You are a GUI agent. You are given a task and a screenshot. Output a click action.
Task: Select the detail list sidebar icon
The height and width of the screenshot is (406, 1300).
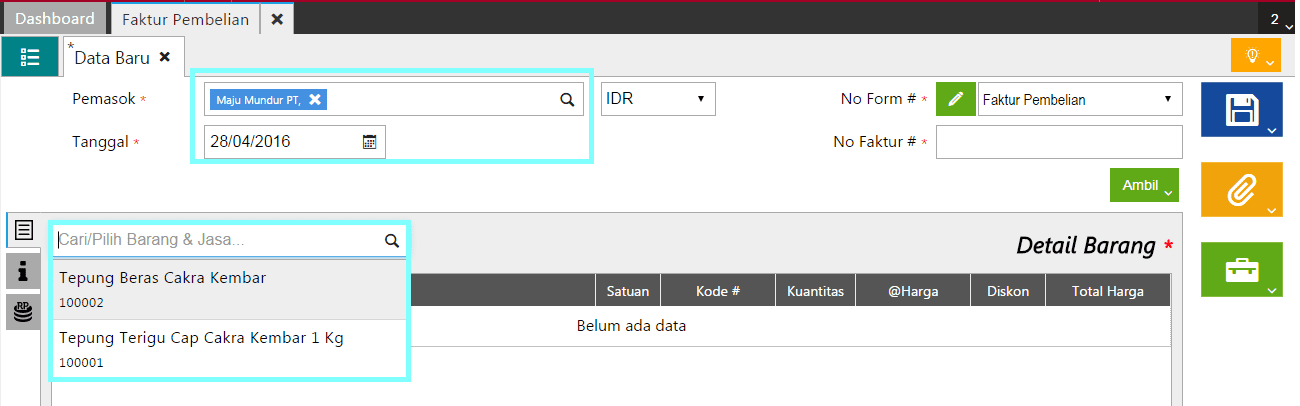pyautogui.click(x=23, y=230)
